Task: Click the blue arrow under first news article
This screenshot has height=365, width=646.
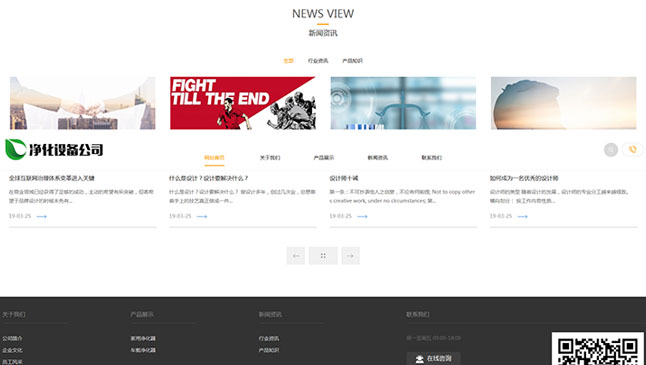Action: [x=42, y=216]
